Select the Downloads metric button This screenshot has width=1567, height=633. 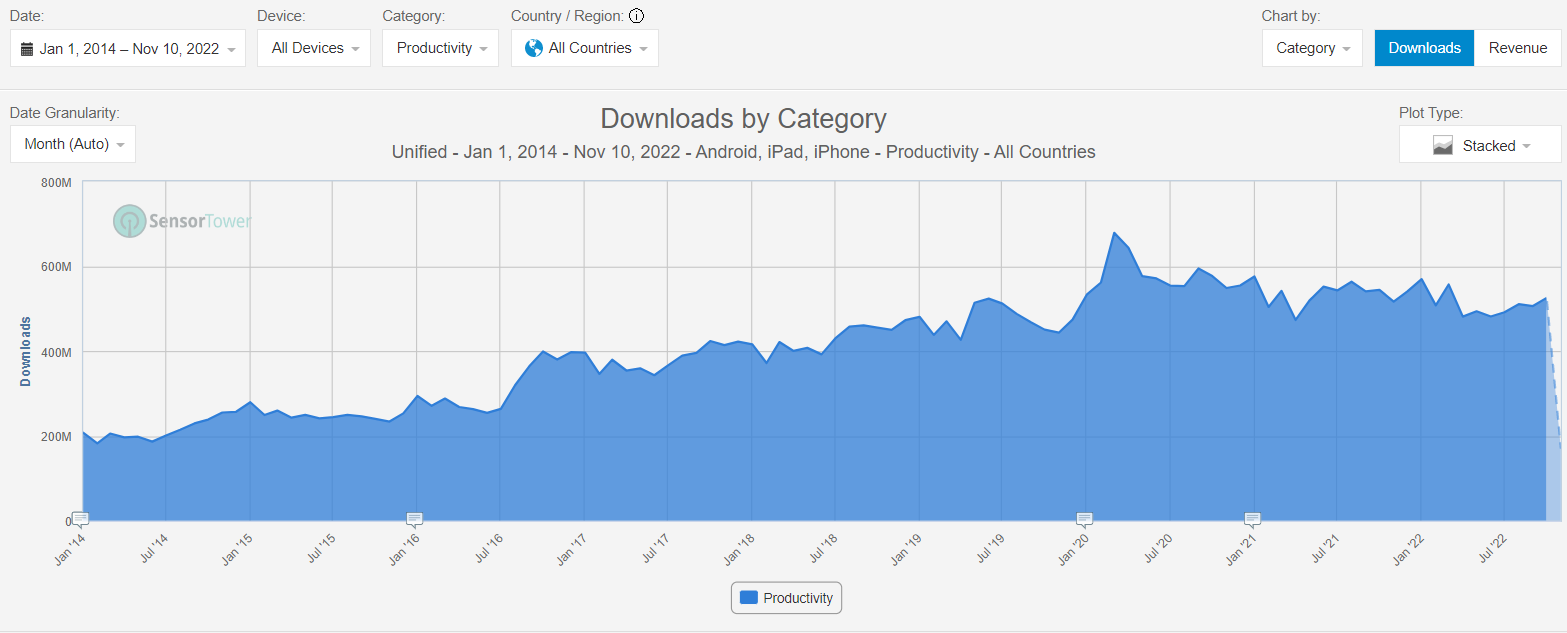tap(1424, 48)
